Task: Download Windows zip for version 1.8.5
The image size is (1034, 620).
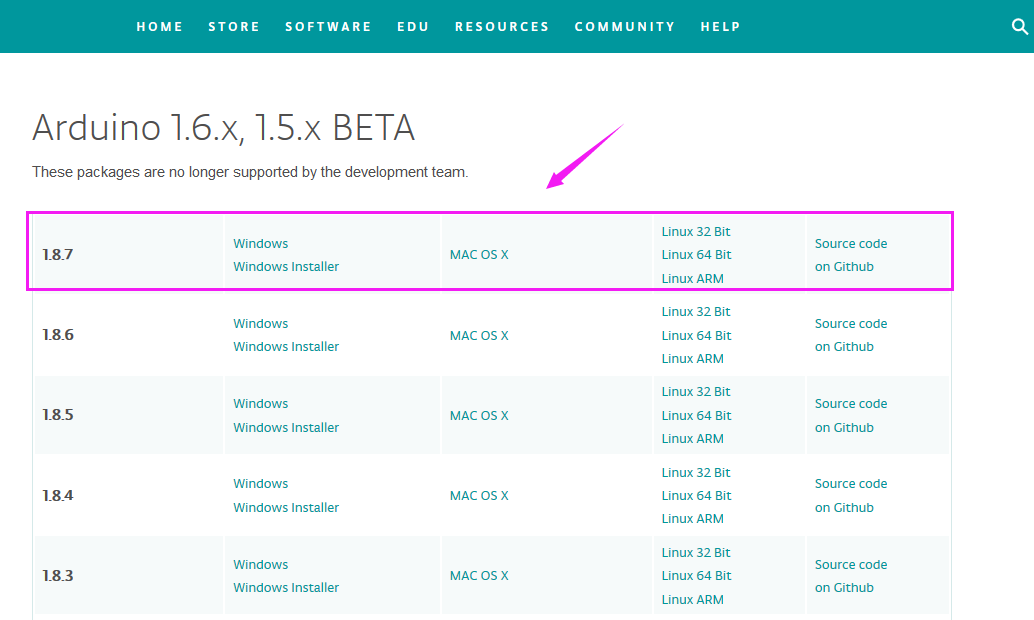Action: [x=260, y=404]
